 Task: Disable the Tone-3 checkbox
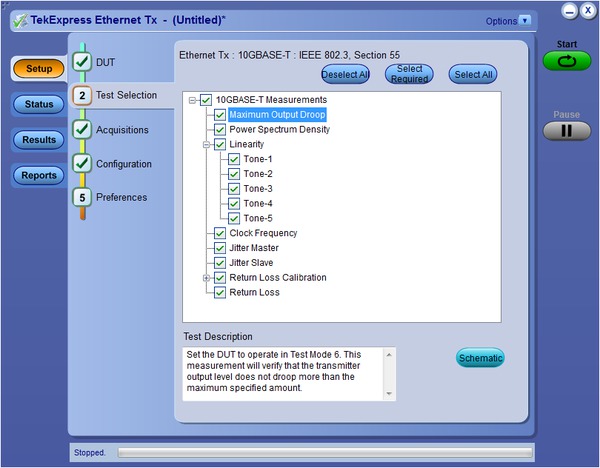[x=235, y=189]
